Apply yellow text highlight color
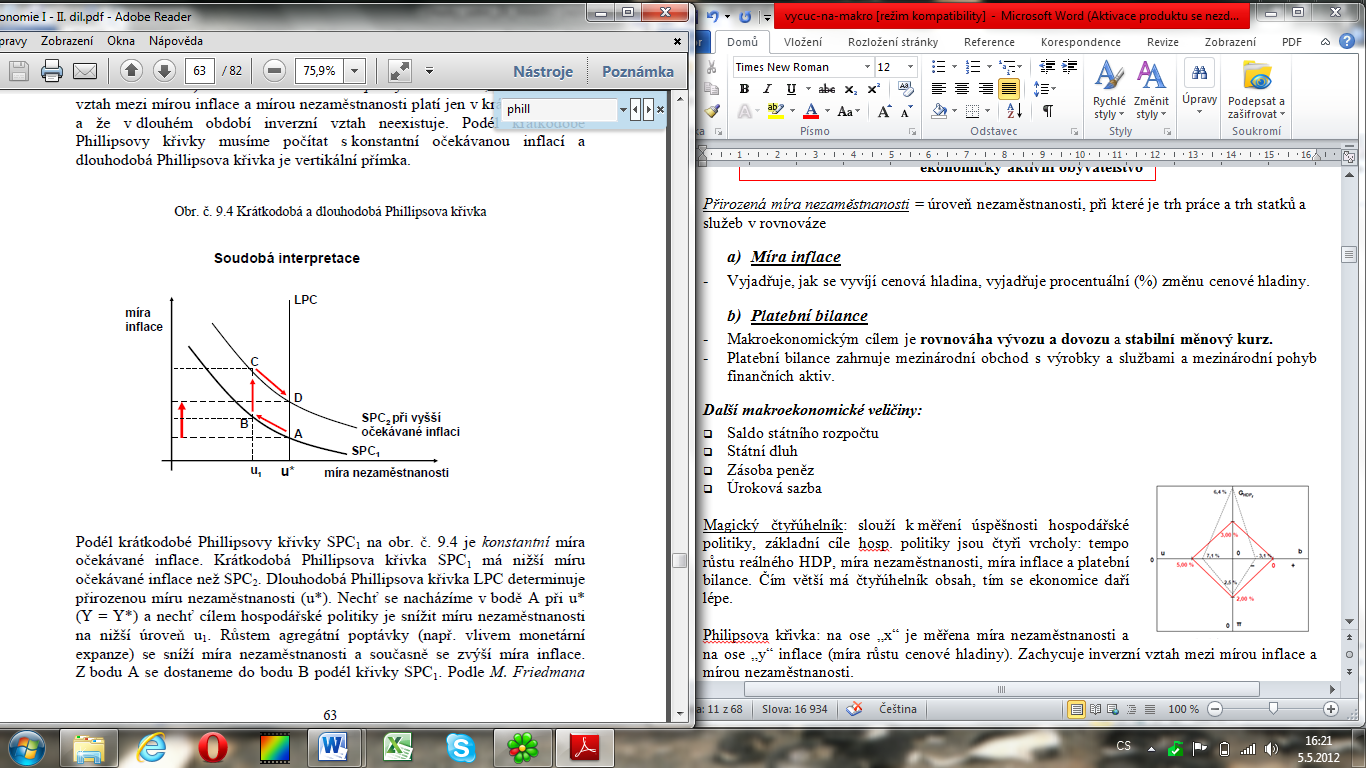The width and height of the screenshot is (1366, 768). coord(776,111)
